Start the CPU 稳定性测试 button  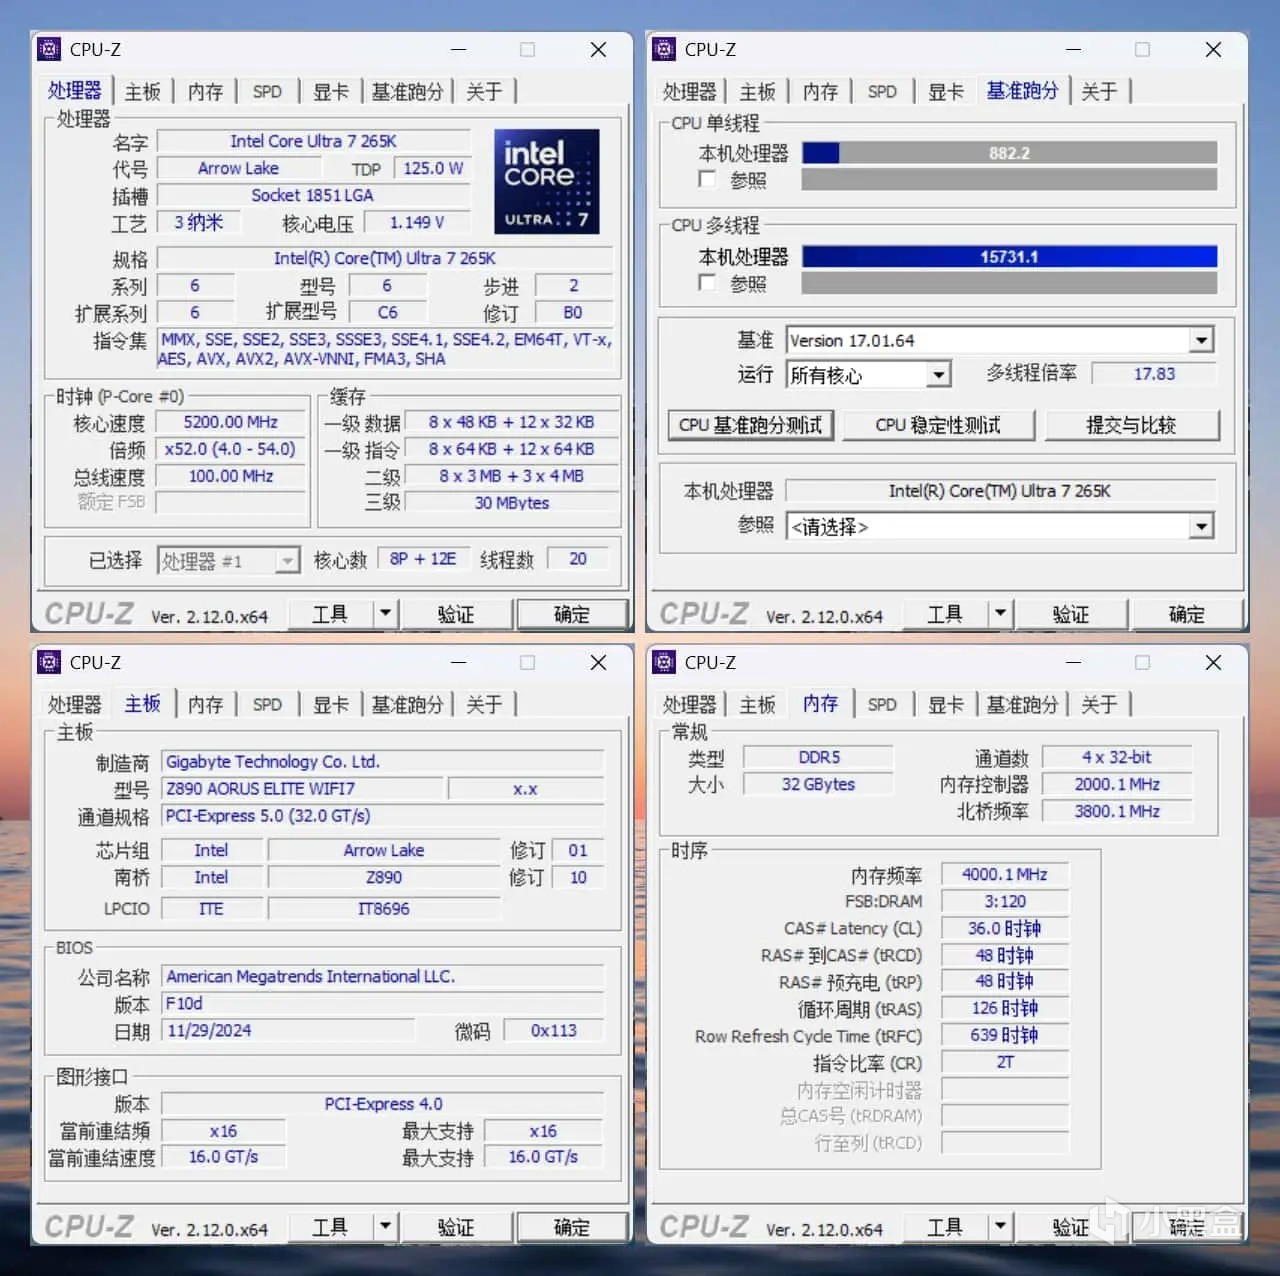coord(938,425)
